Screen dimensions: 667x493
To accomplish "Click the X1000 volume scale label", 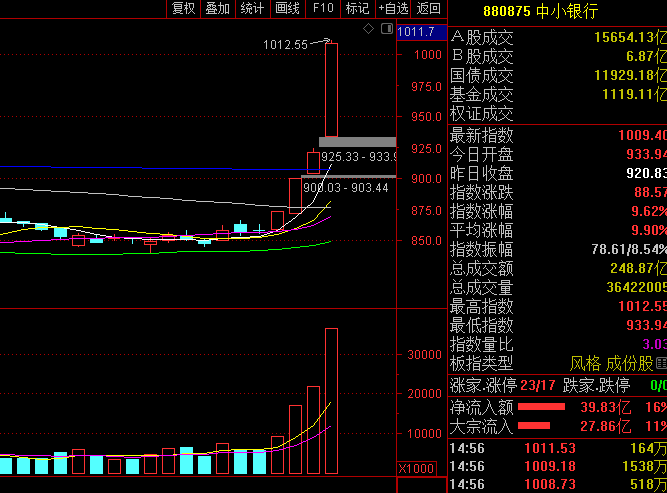I will pyautogui.click(x=415, y=469).
